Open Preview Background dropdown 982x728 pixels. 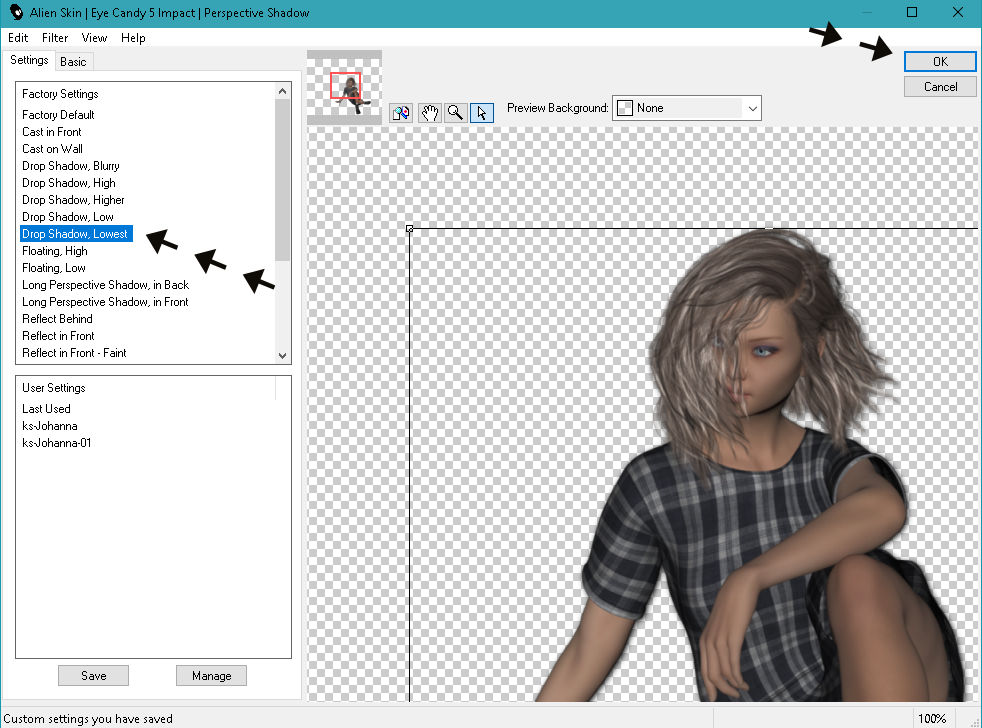pos(686,108)
